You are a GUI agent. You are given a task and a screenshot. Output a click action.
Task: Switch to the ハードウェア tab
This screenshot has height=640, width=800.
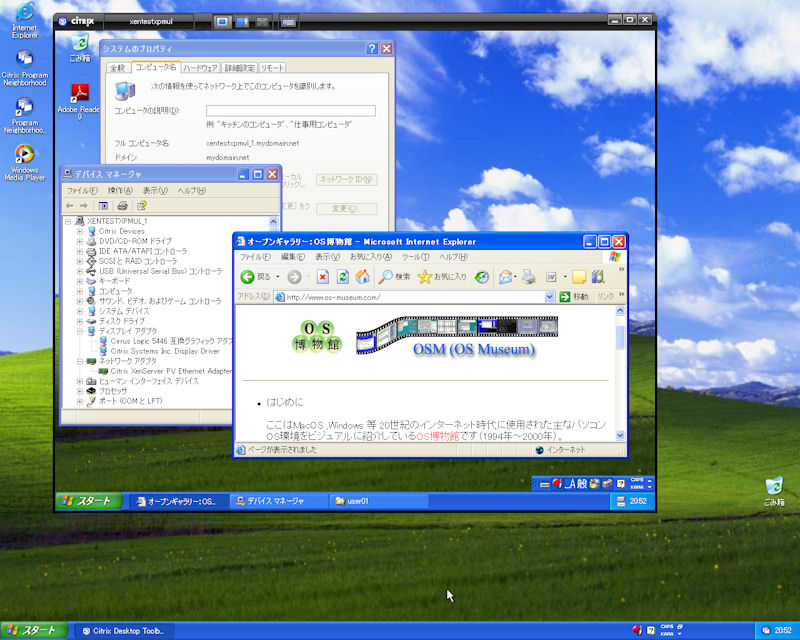point(201,68)
